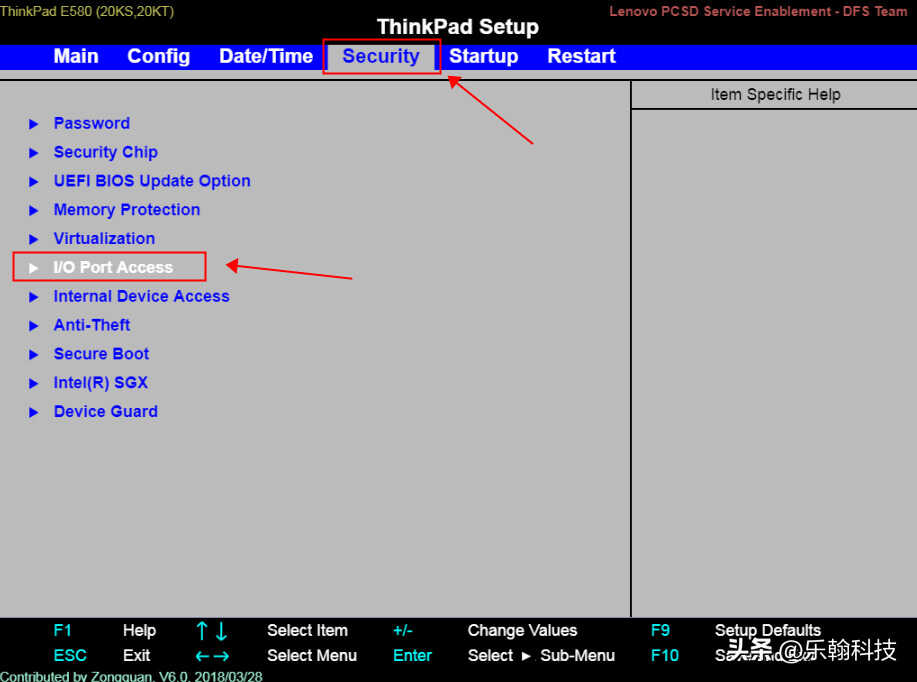The width and height of the screenshot is (917, 682).
Task: Click the ThinkPad E580 model text
Action: tap(87, 11)
